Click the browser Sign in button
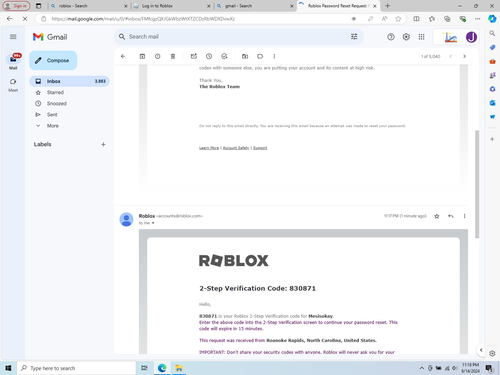Viewport: 500px width, 375px height. pos(17,6)
